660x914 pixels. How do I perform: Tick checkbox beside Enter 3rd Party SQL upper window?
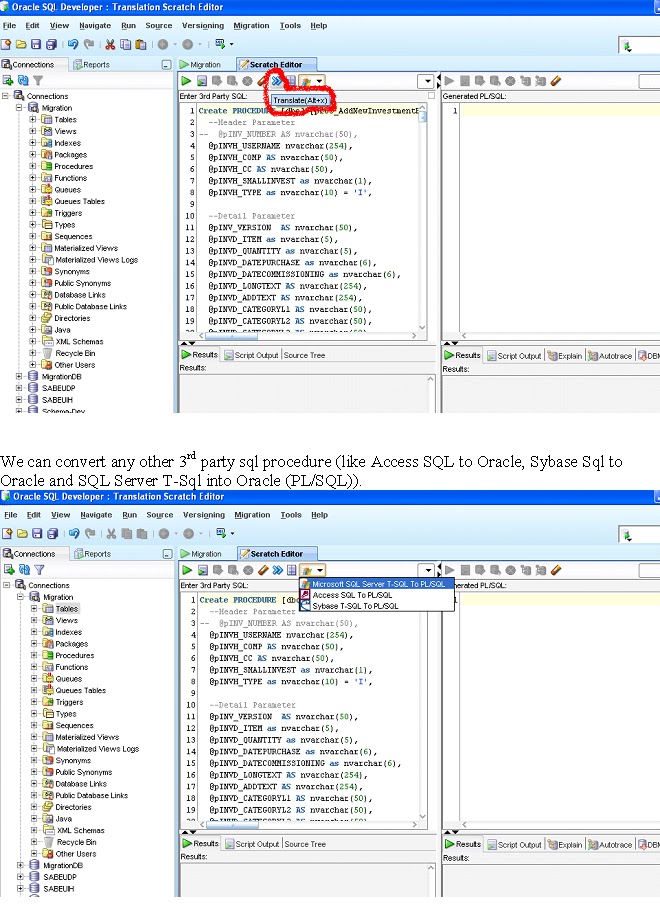(431, 96)
